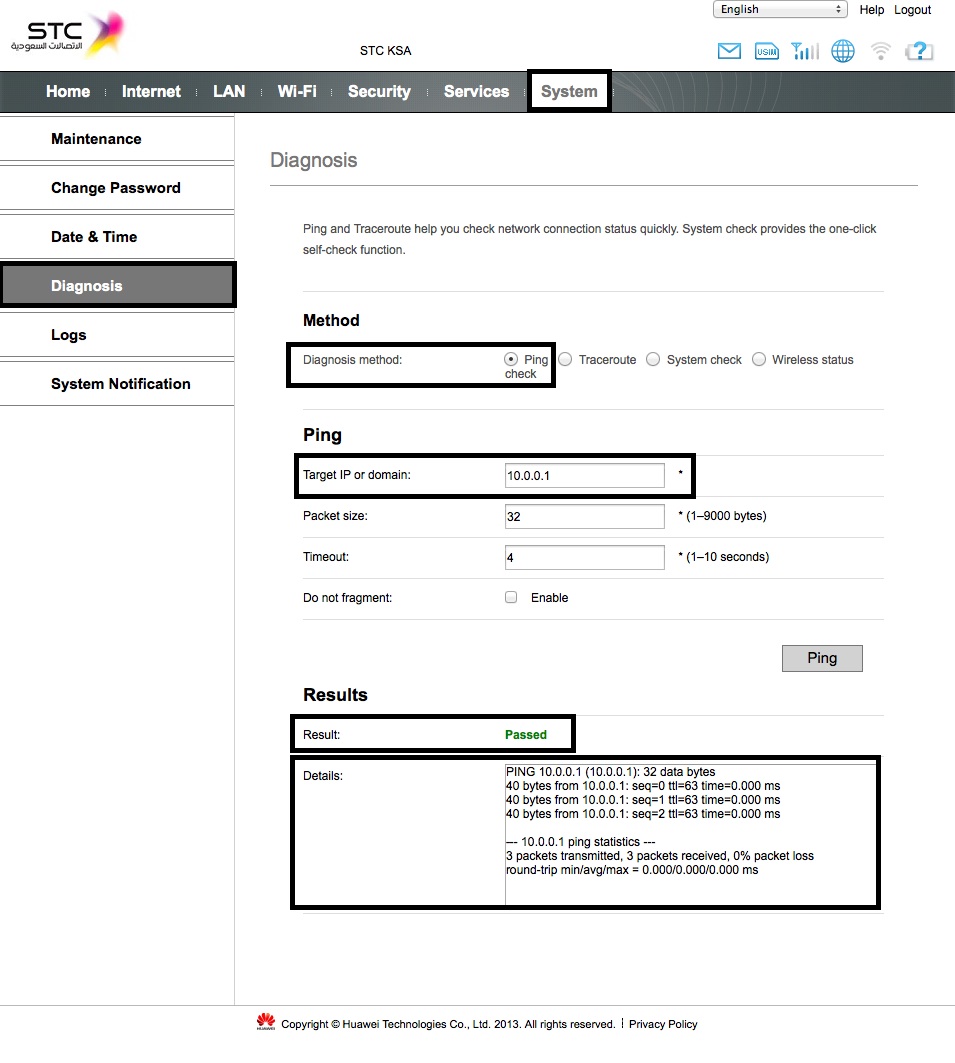This screenshot has width=955, height=1063.
Task: Enable the Do not fragment checkbox
Action: pos(511,597)
